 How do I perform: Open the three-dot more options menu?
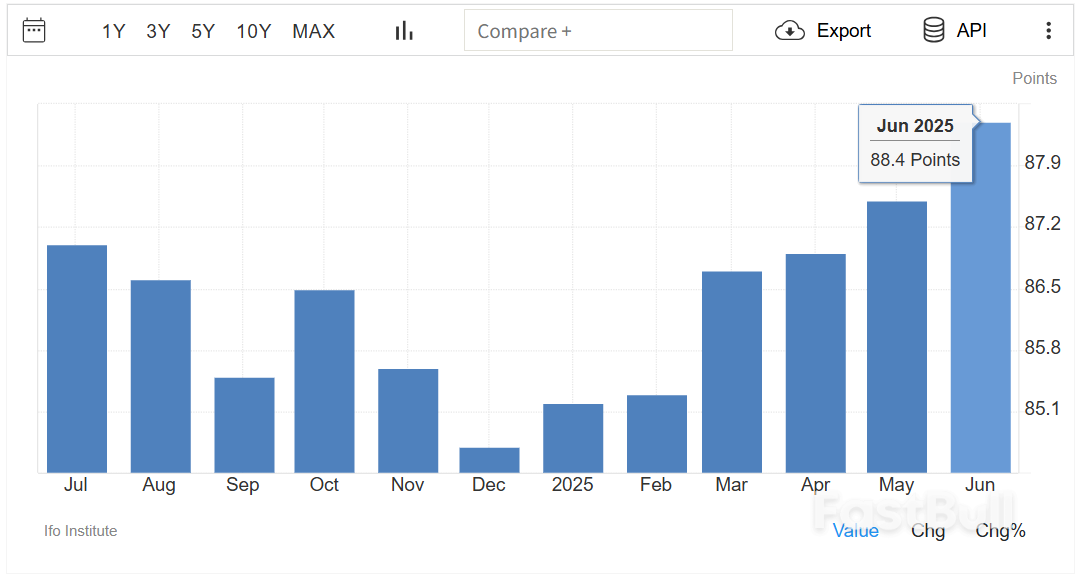pyautogui.click(x=1048, y=31)
